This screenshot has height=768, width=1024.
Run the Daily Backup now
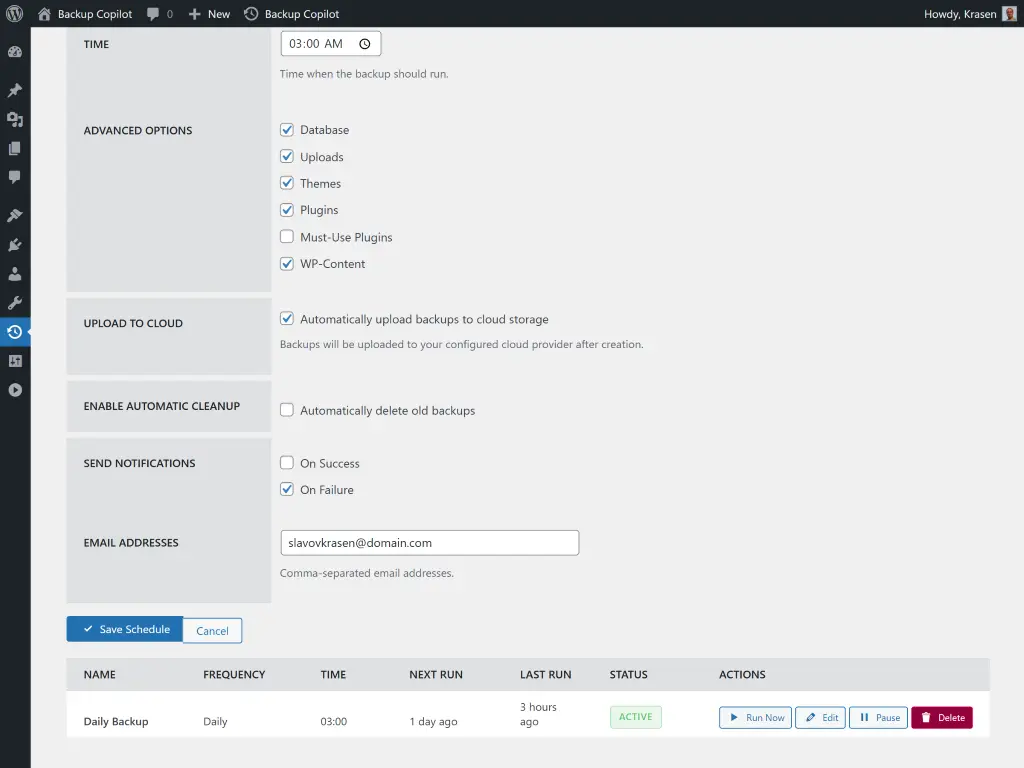[755, 717]
